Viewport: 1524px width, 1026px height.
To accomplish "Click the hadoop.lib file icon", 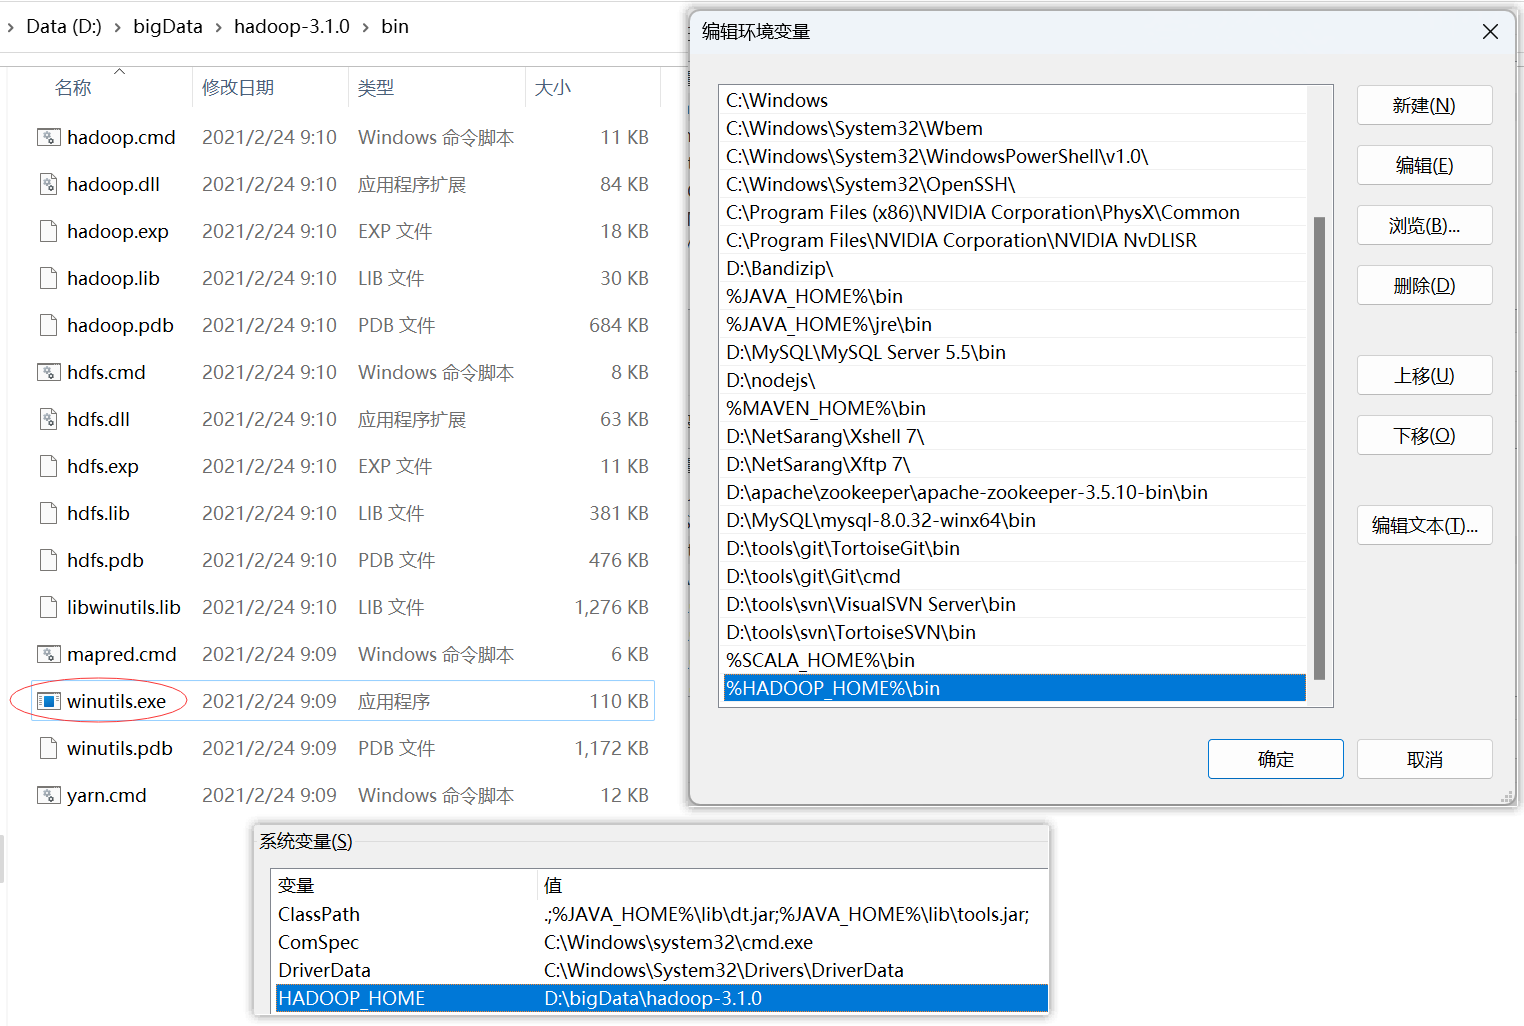I will coord(48,278).
